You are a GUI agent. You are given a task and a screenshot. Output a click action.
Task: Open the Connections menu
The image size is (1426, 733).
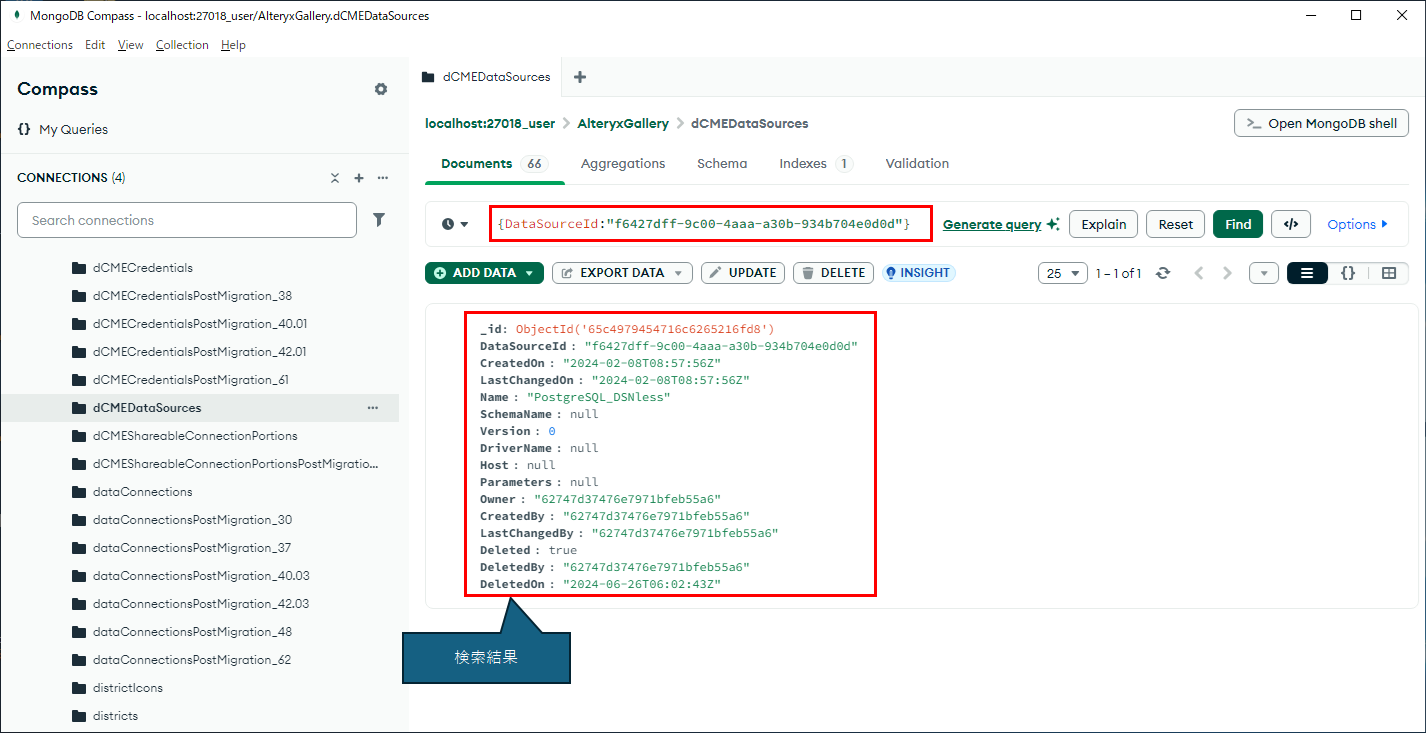[40, 45]
